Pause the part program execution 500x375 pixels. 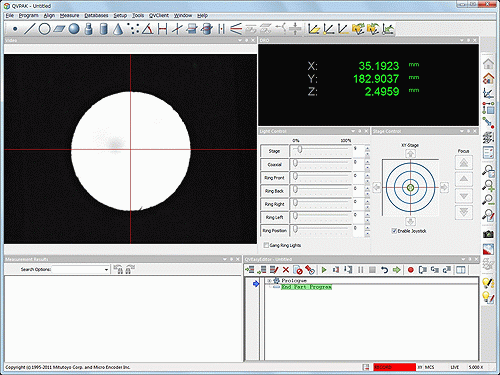point(360,270)
